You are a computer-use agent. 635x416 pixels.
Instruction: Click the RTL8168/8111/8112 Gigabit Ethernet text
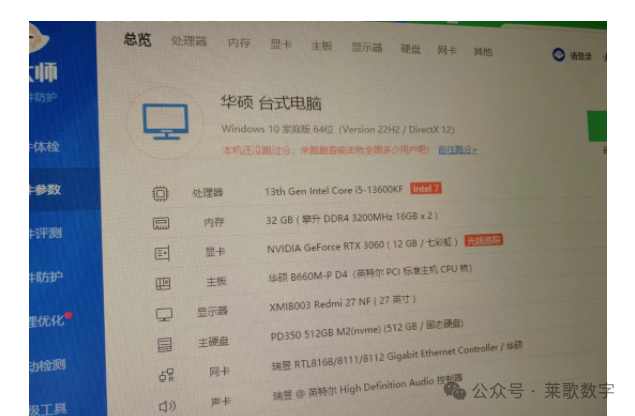pos(397,356)
